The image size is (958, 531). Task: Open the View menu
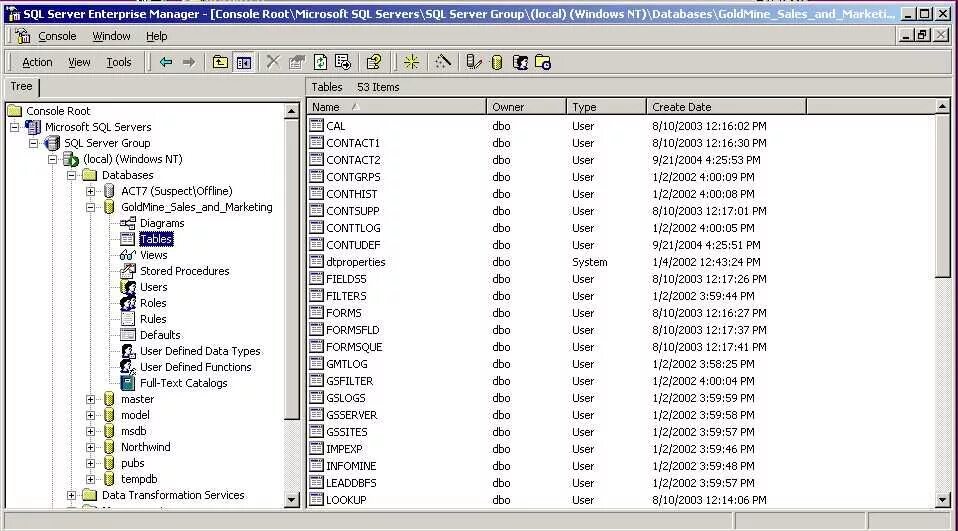click(79, 62)
